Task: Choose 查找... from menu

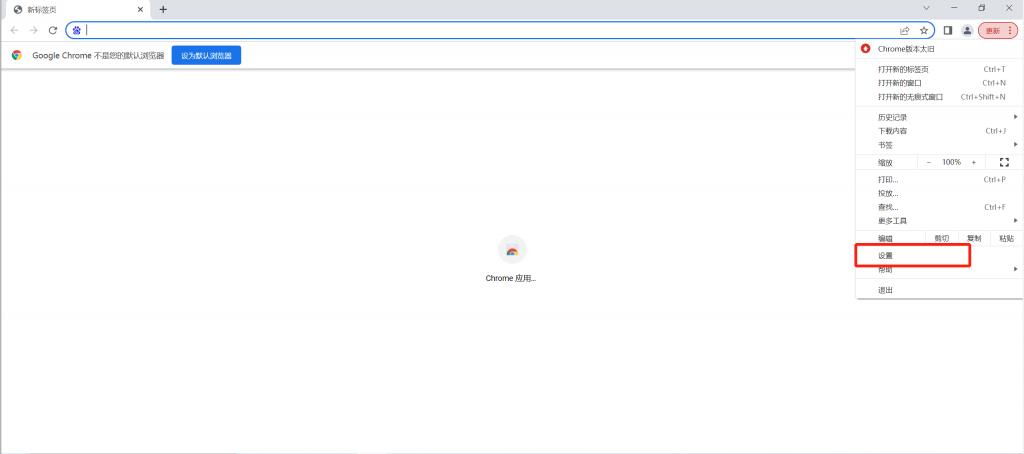Action: tap(939, 207)
